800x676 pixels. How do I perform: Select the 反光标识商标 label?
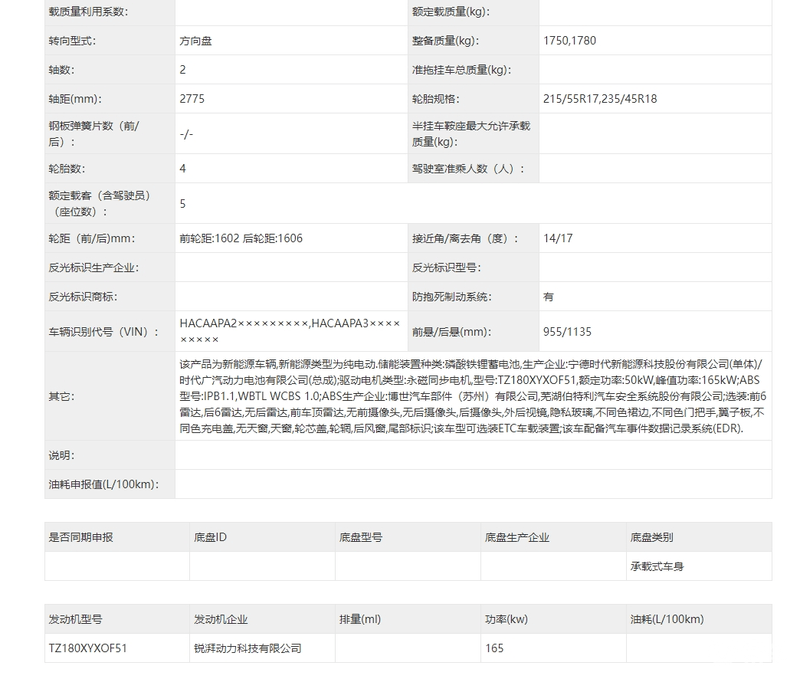(x=83, y=297)
